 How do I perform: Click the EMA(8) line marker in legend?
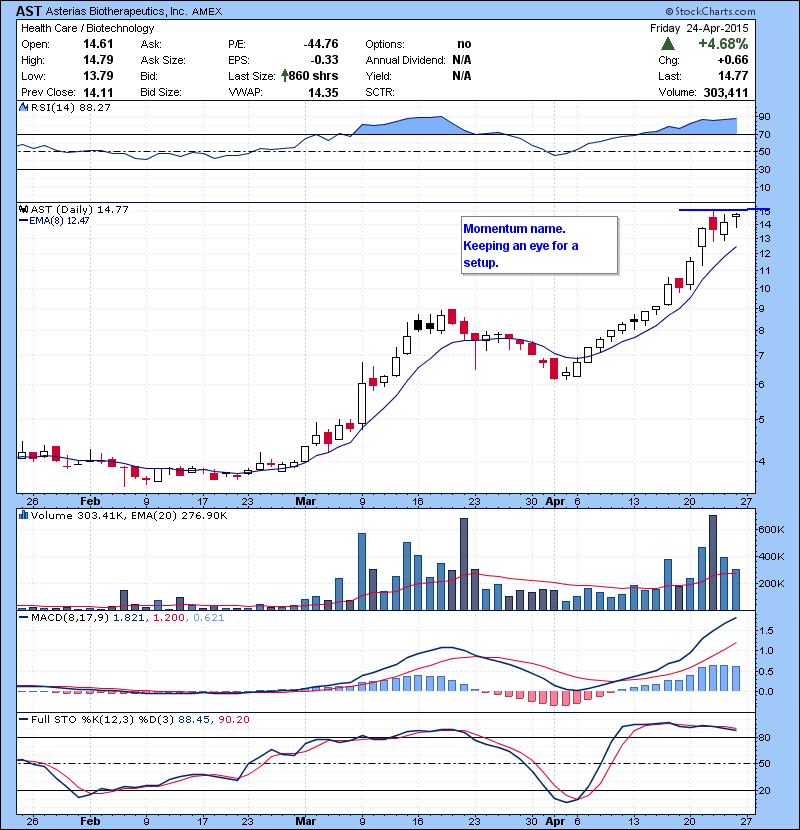[23, 221]
